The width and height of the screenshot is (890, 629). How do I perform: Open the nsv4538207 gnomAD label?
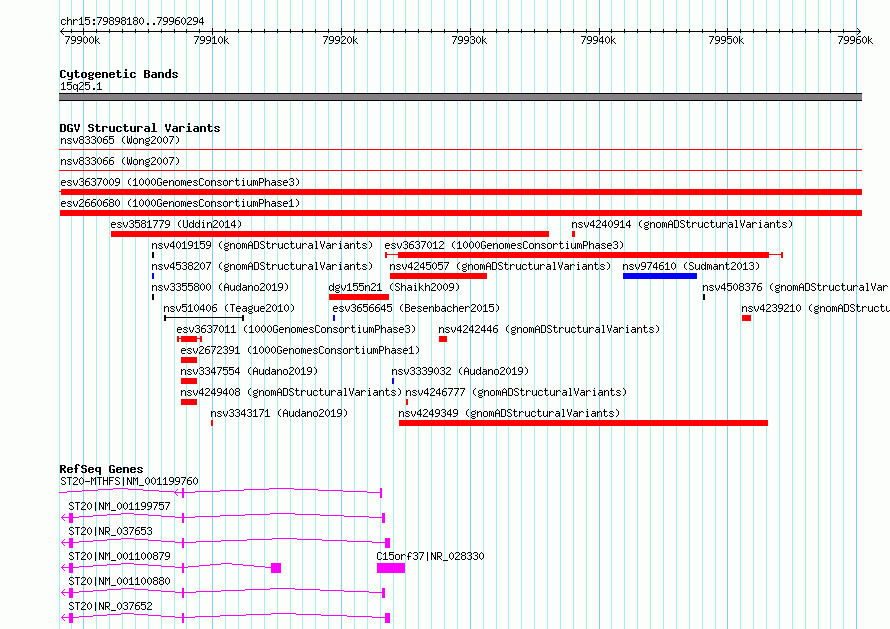click(262, 266)
